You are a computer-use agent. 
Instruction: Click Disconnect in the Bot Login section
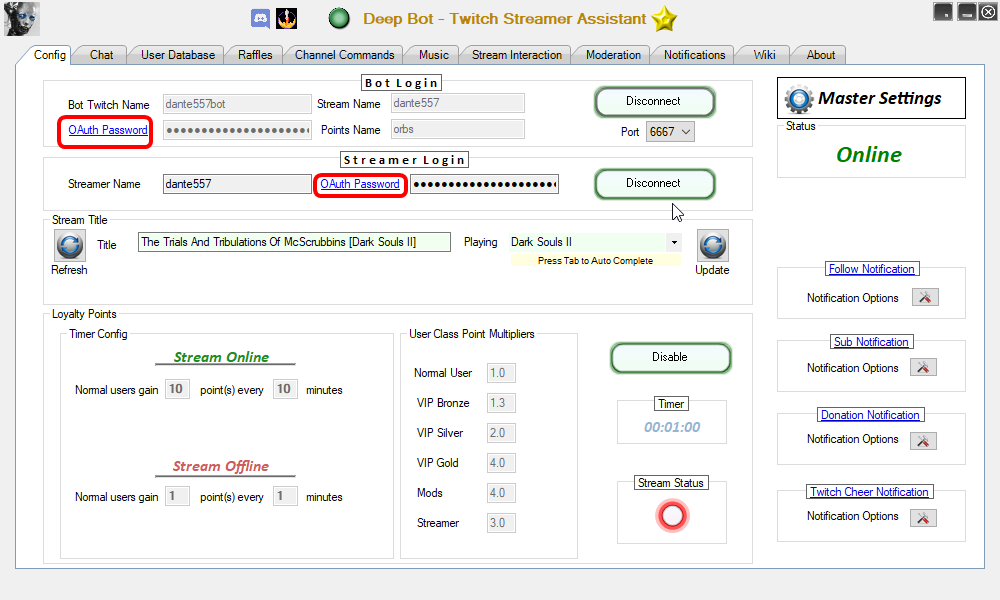coord(654,101)
